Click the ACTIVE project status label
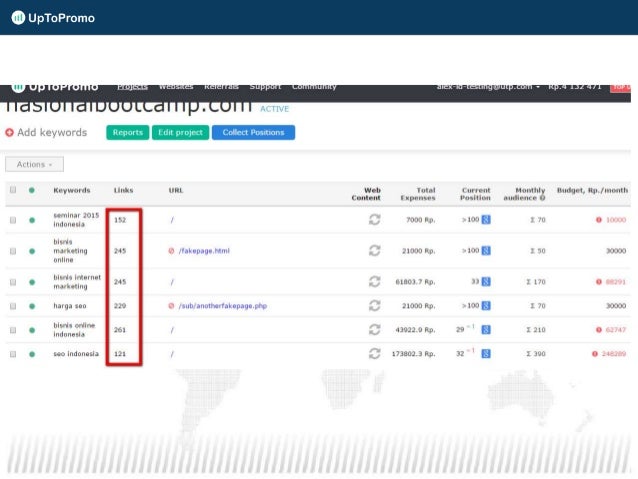The image size is (638, 479). (275, 109)
